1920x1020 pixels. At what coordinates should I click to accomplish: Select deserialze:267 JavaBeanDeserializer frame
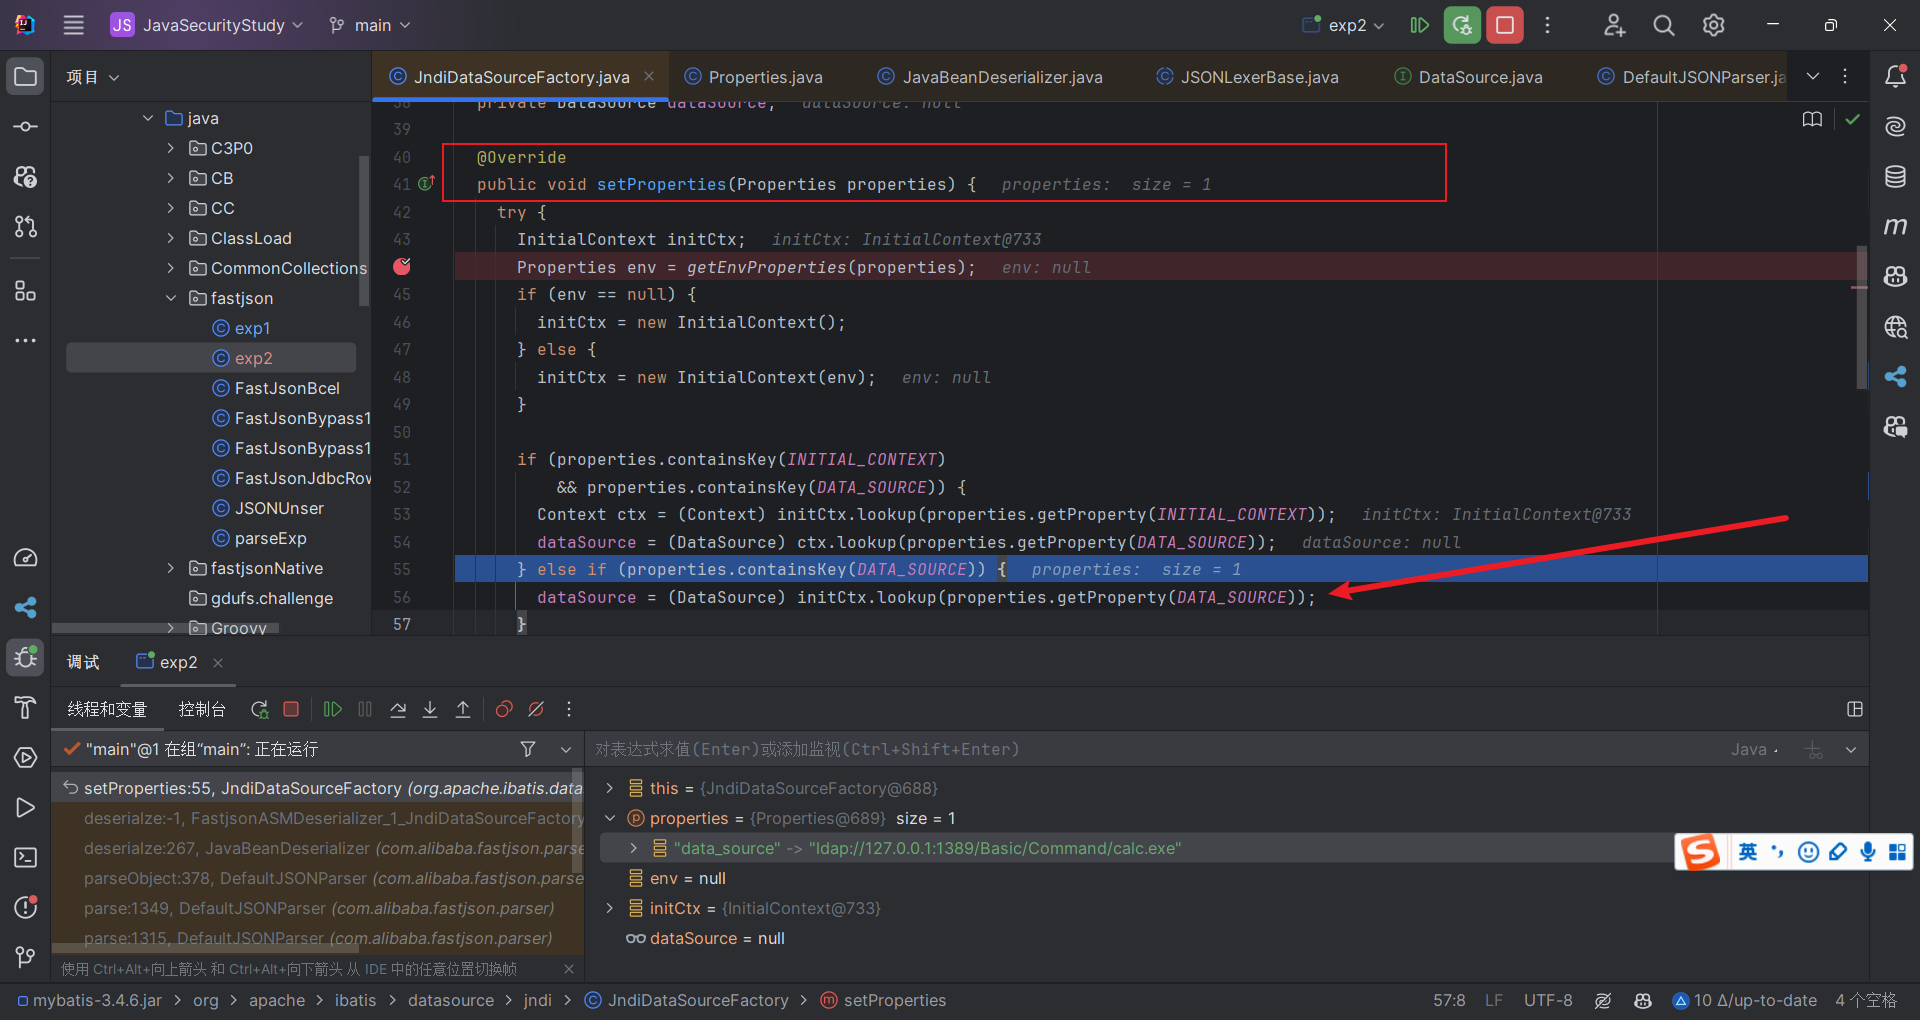pos(318,848)
